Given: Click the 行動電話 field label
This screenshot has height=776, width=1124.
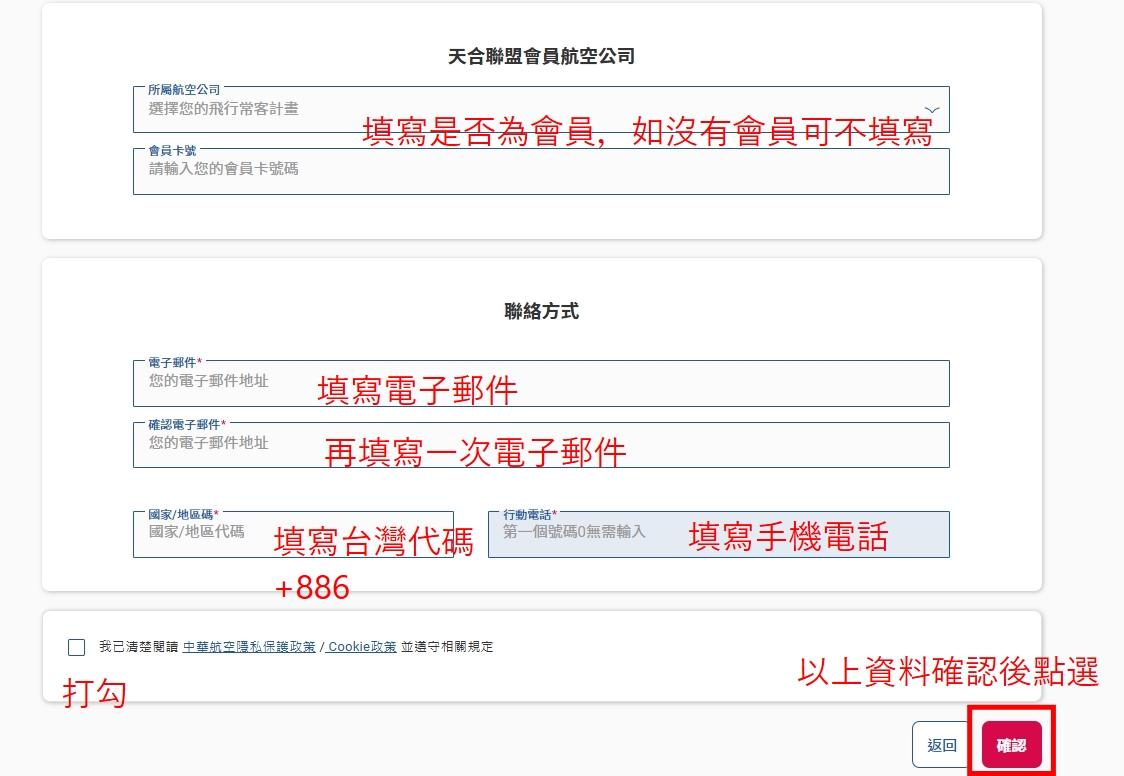Looking at the screenshot, I should pos(529,514).
